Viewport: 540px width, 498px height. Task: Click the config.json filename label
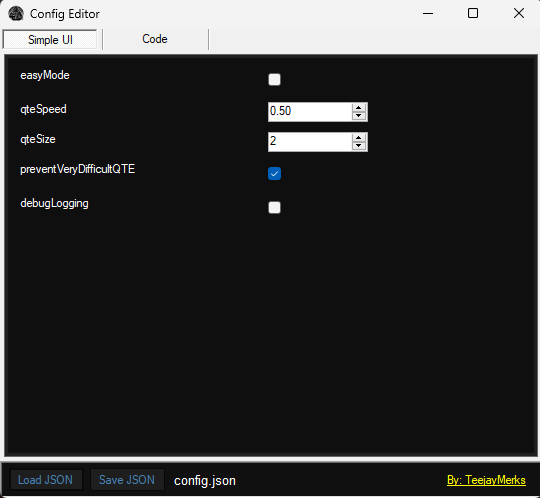205,481
